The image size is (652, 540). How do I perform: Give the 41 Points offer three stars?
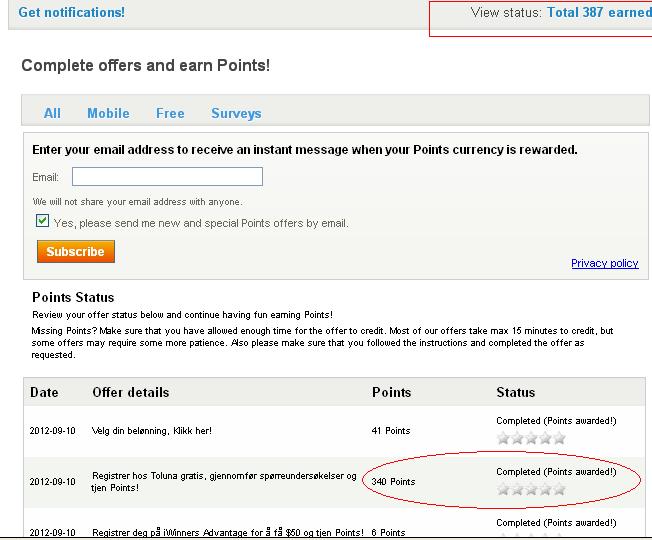click(531, 438)
